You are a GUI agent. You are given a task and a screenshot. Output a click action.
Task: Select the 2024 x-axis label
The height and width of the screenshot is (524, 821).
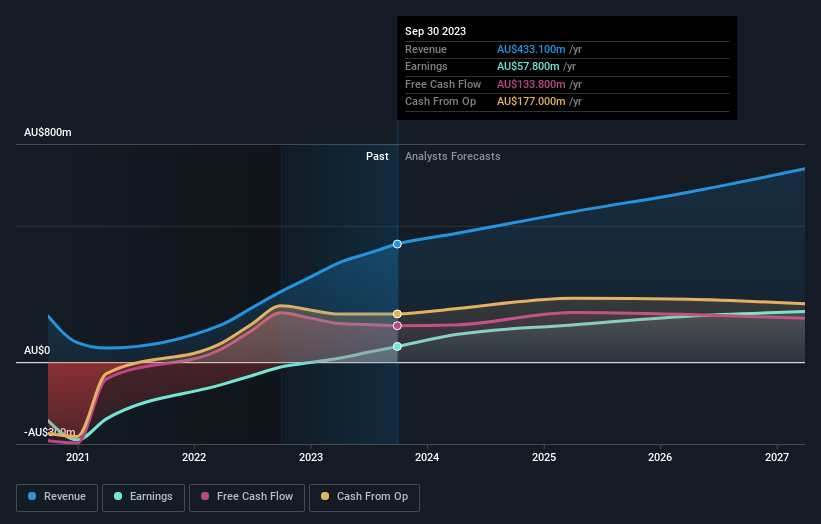click(x=427, y=457)
